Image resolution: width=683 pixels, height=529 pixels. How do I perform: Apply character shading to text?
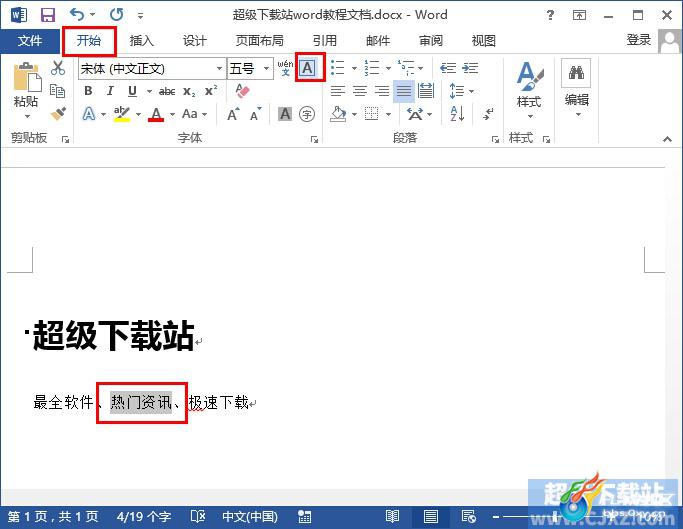coord(285,114)
